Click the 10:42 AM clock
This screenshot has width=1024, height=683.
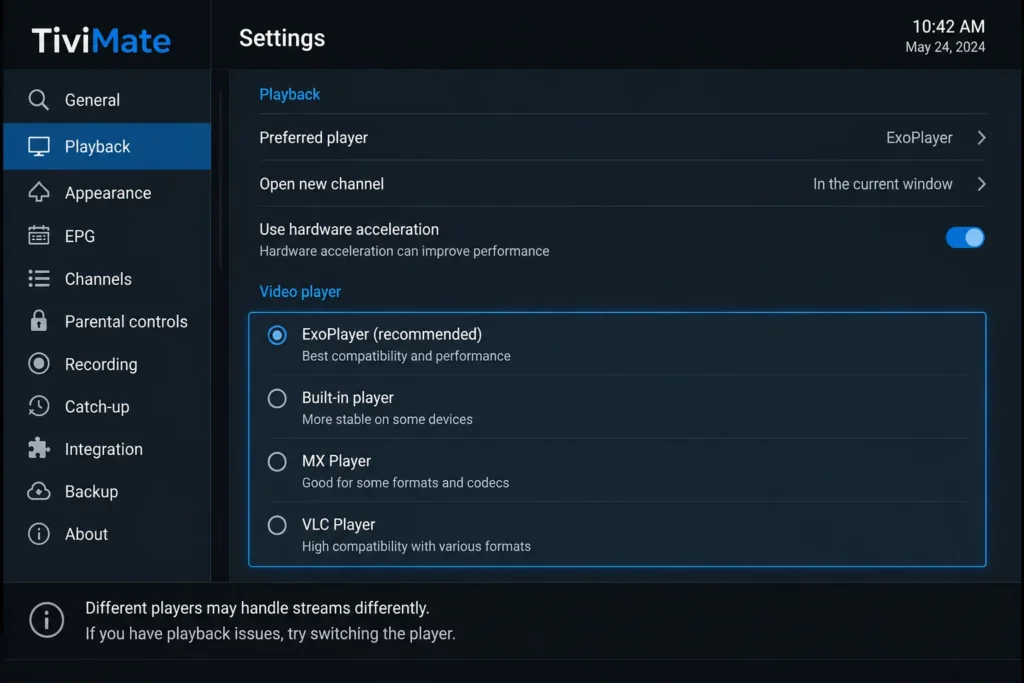coord(948,27)
